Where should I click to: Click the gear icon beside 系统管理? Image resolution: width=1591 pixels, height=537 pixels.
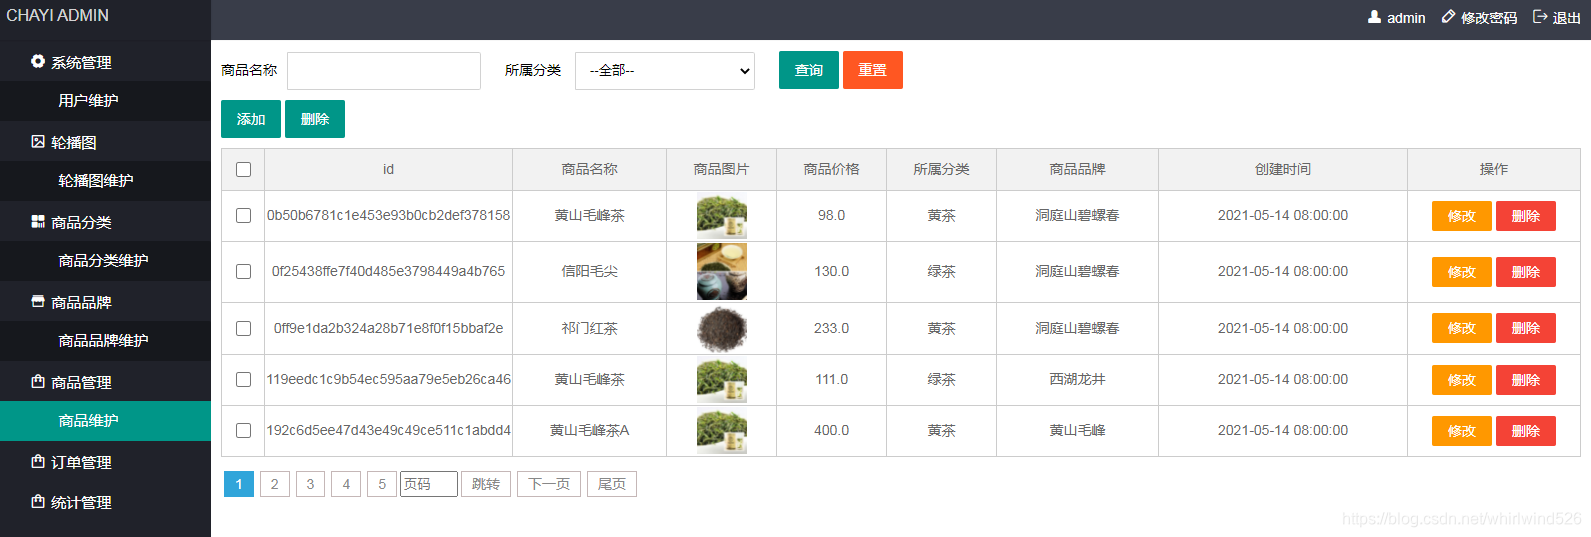(38, 61)
